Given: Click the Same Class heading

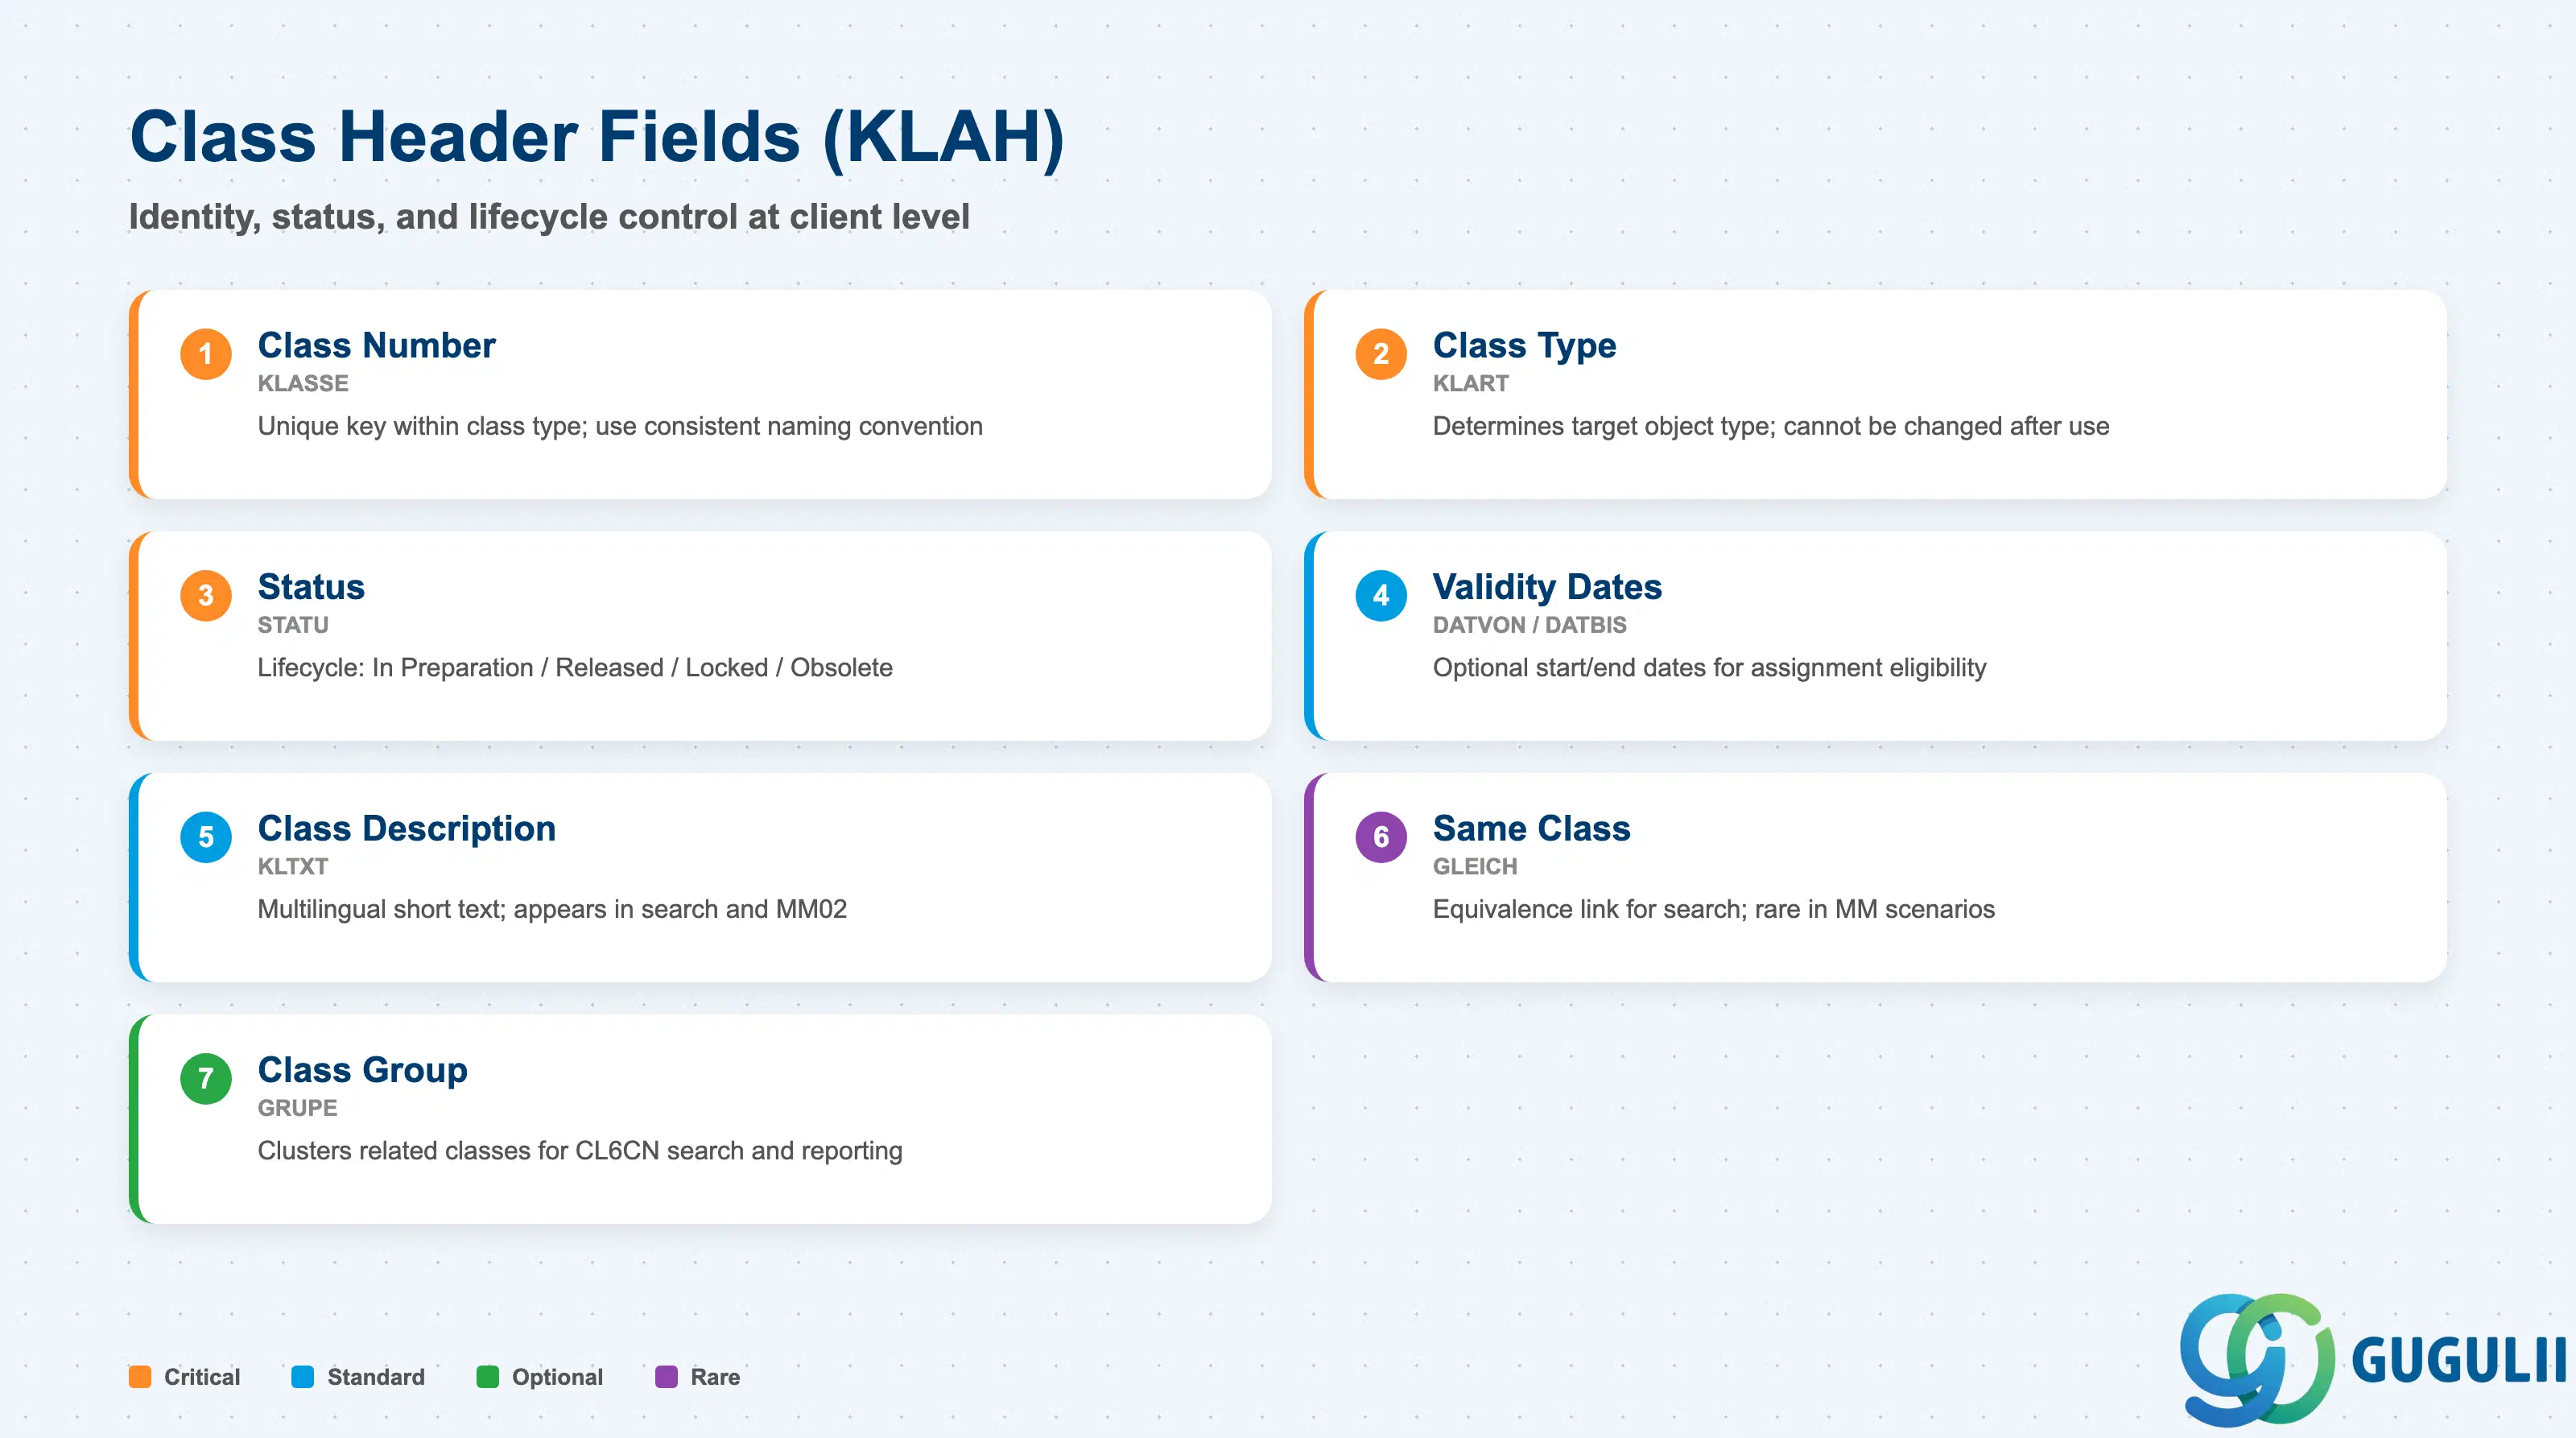Looking at the screenshot, I should [x=1531, y=828].
